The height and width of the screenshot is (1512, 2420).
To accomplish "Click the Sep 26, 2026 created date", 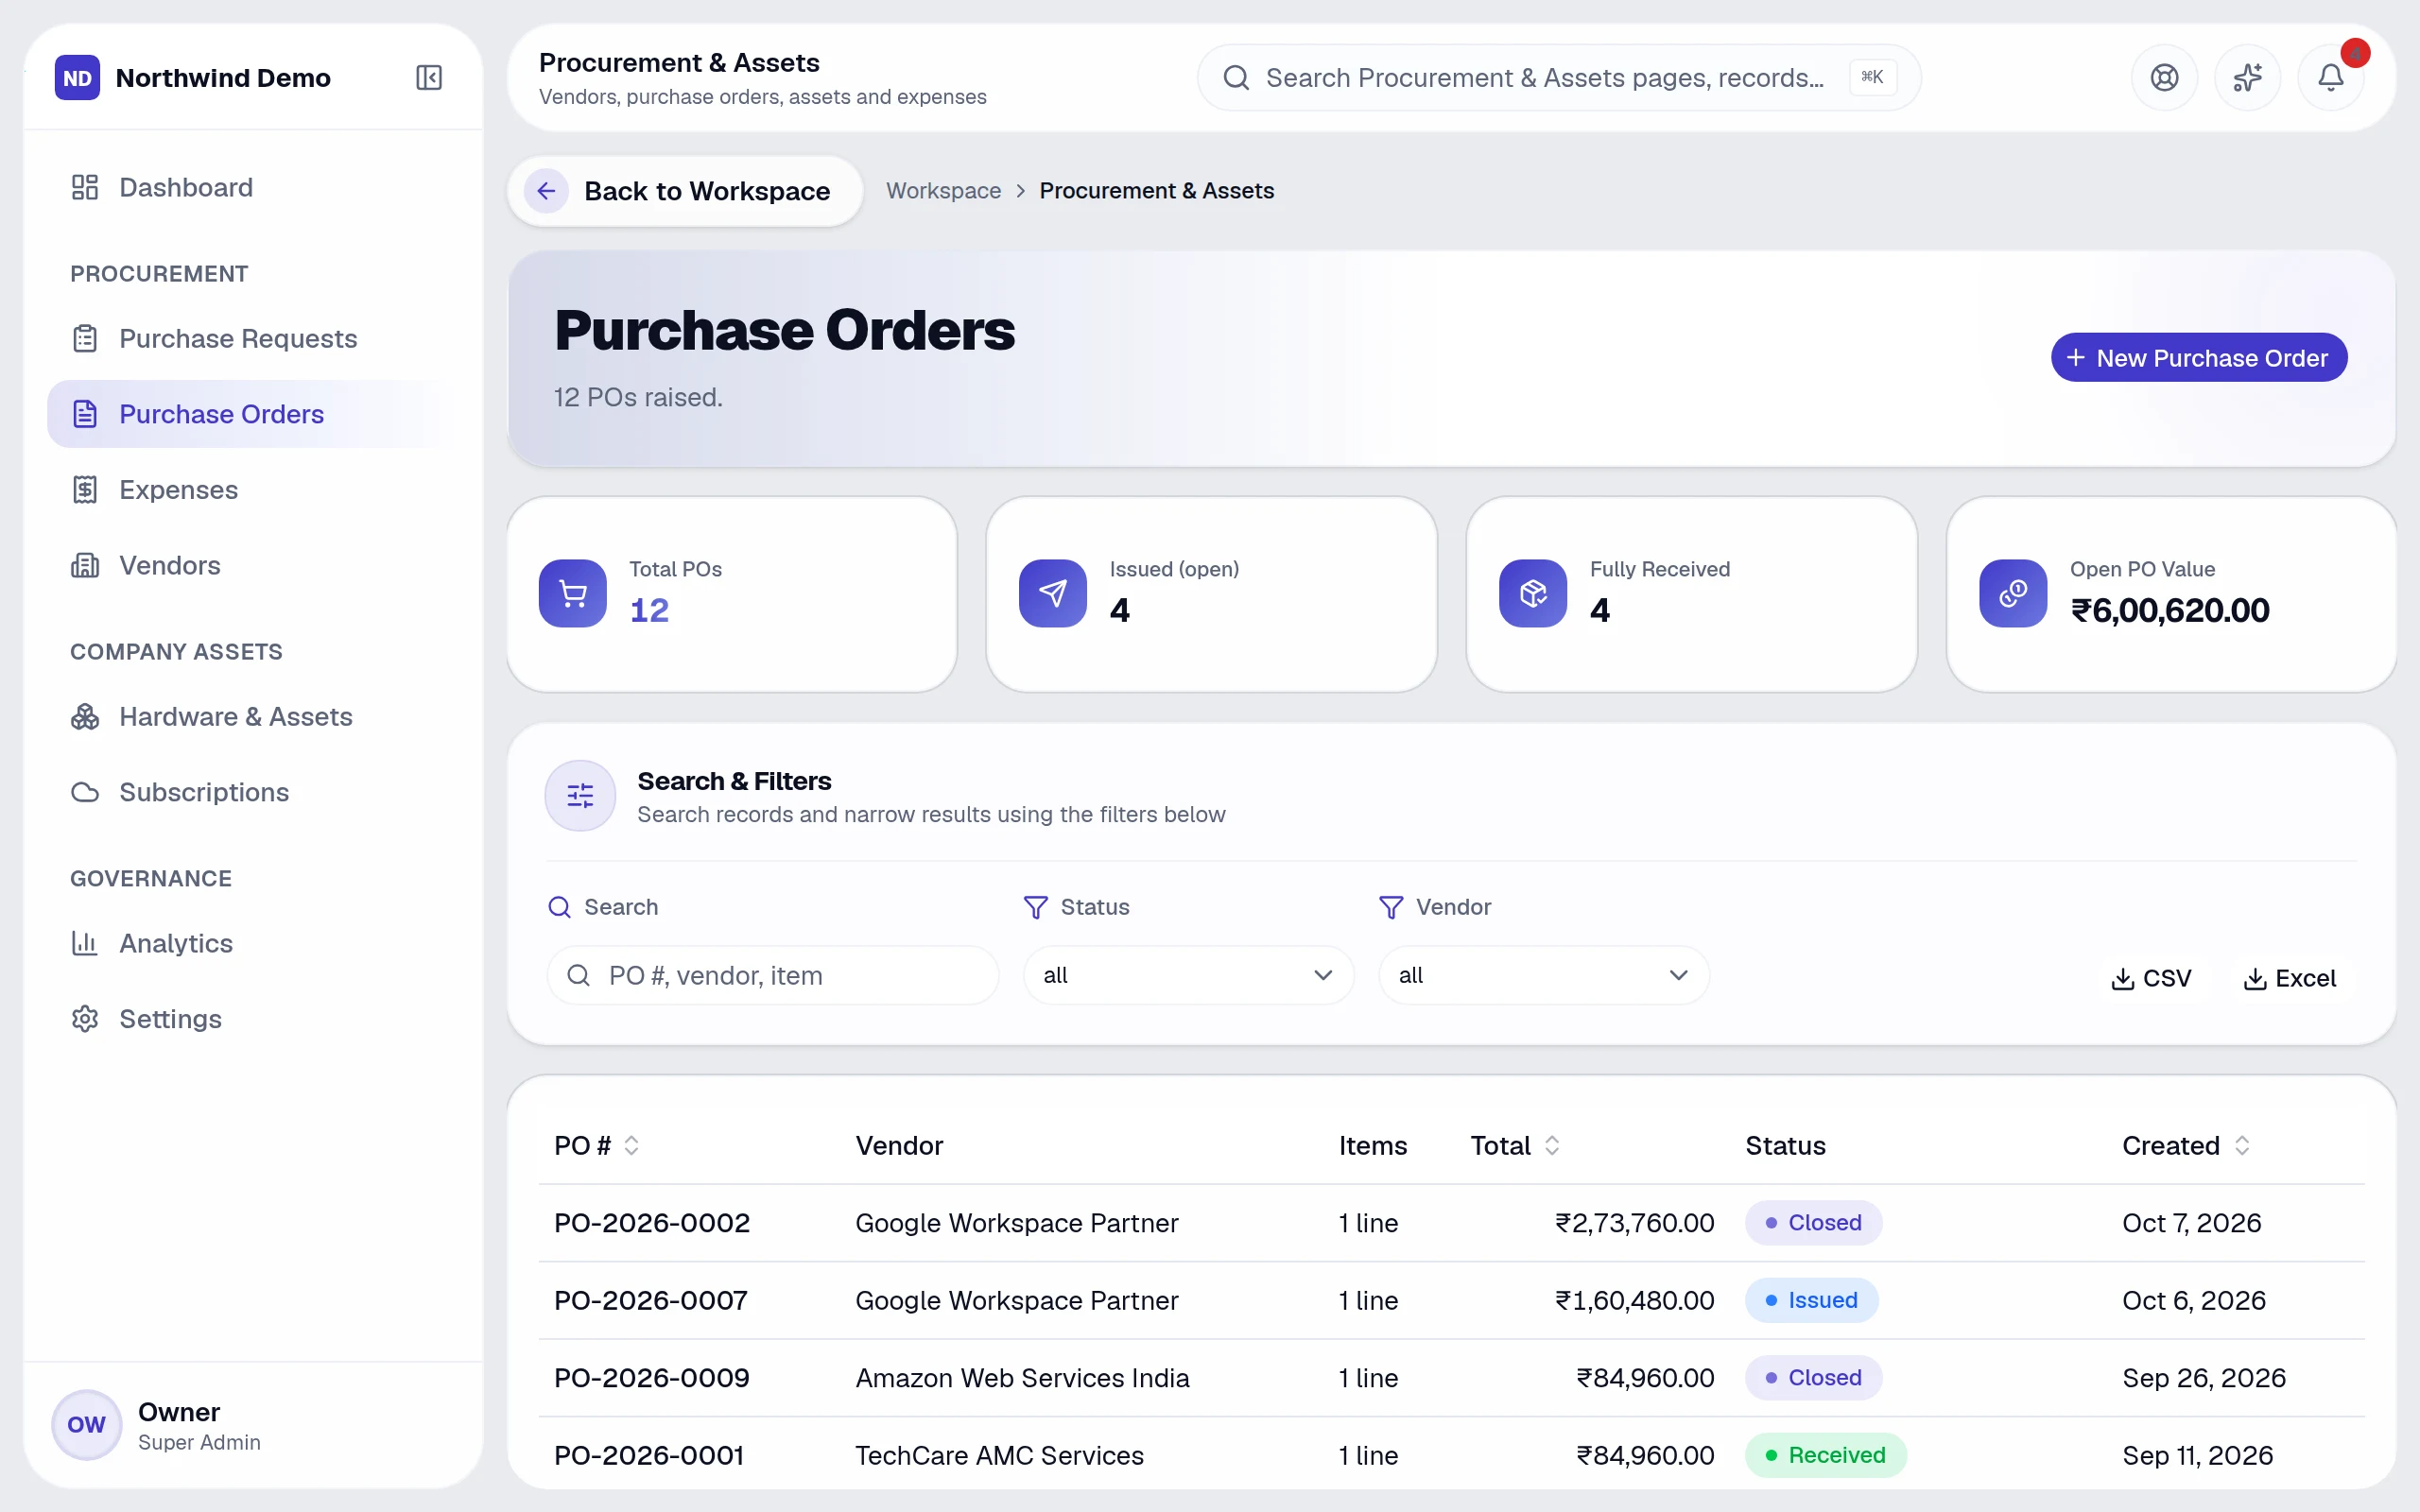I will click(x=2203, y=1378).
